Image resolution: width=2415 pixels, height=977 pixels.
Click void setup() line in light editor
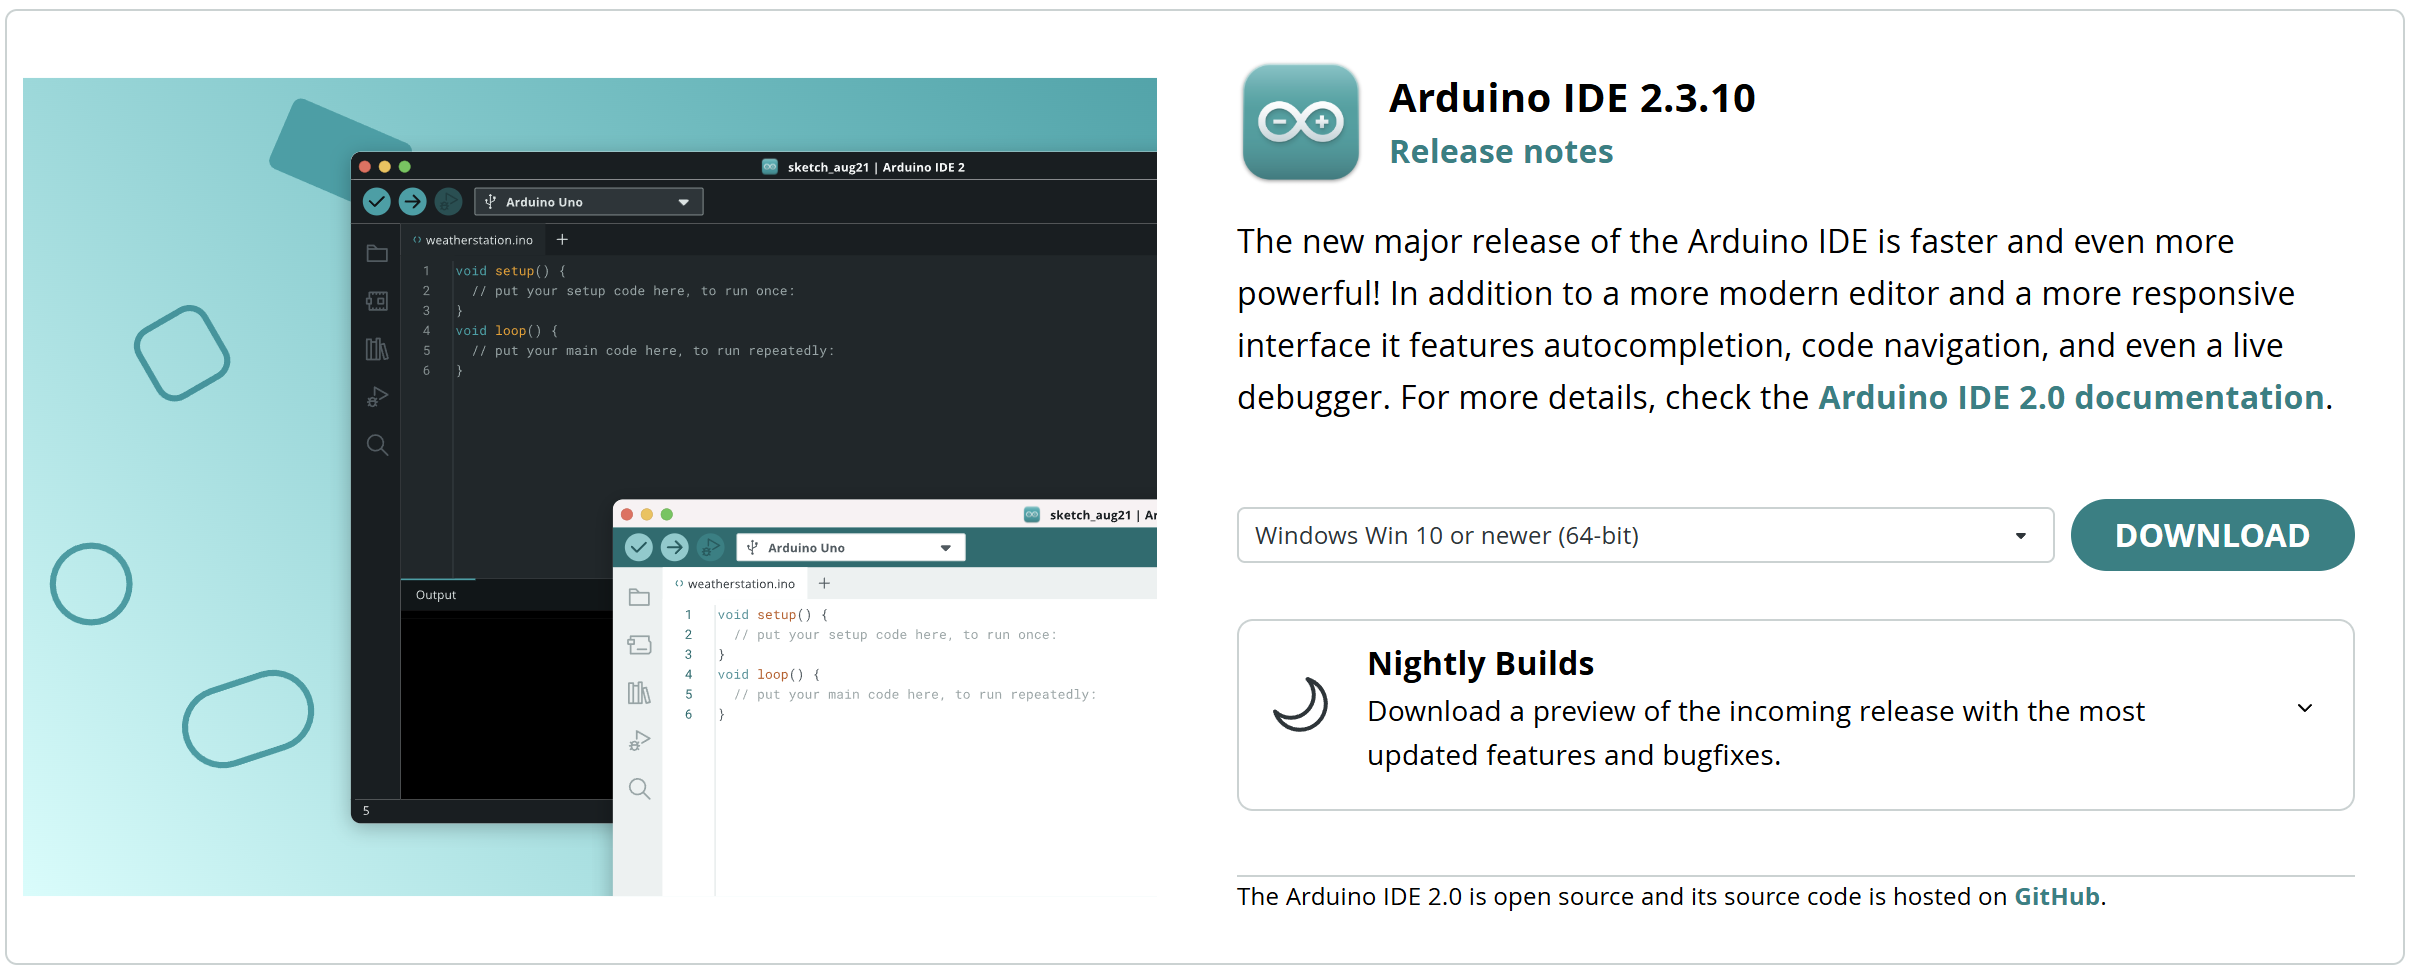click(773, 615)
